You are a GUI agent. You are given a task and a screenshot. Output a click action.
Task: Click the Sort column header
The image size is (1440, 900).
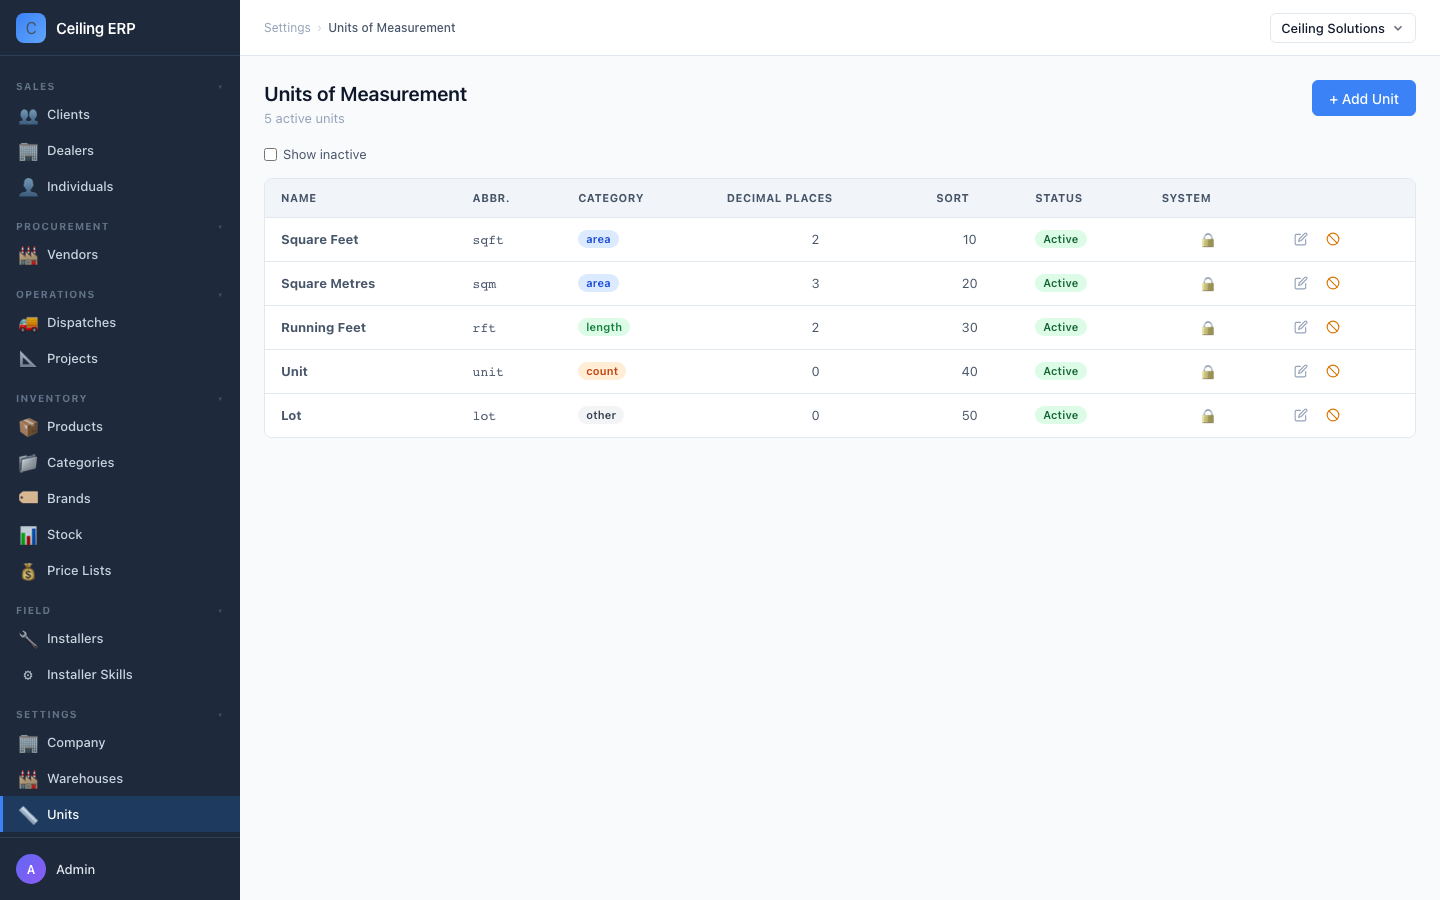[952, 198]
